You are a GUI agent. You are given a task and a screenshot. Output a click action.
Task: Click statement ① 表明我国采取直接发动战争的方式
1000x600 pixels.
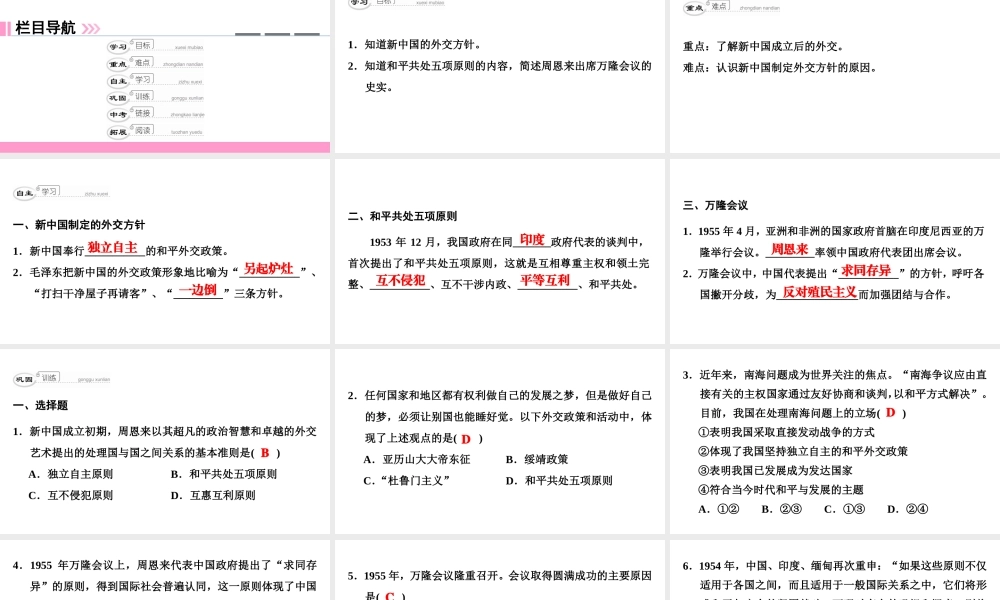(x=786, y=432)
